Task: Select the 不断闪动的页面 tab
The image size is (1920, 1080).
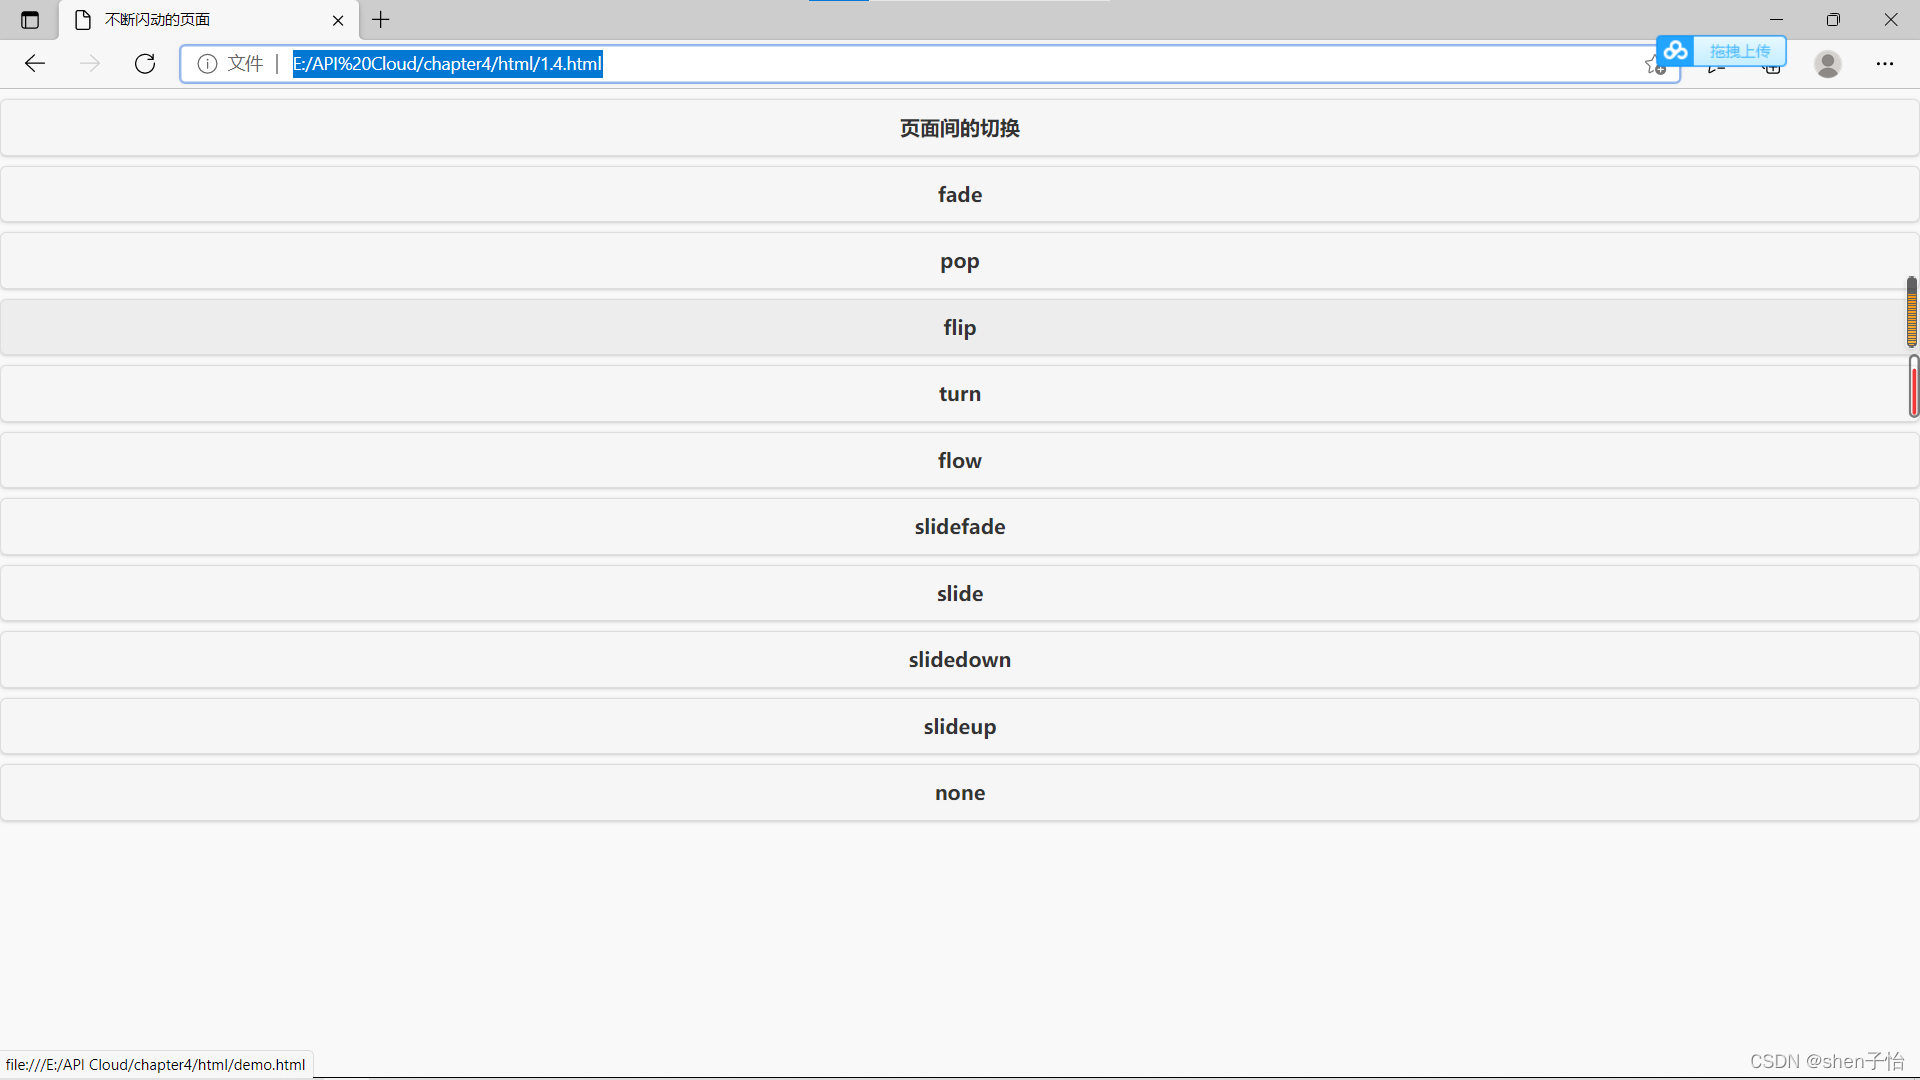Action: point(209,20)
